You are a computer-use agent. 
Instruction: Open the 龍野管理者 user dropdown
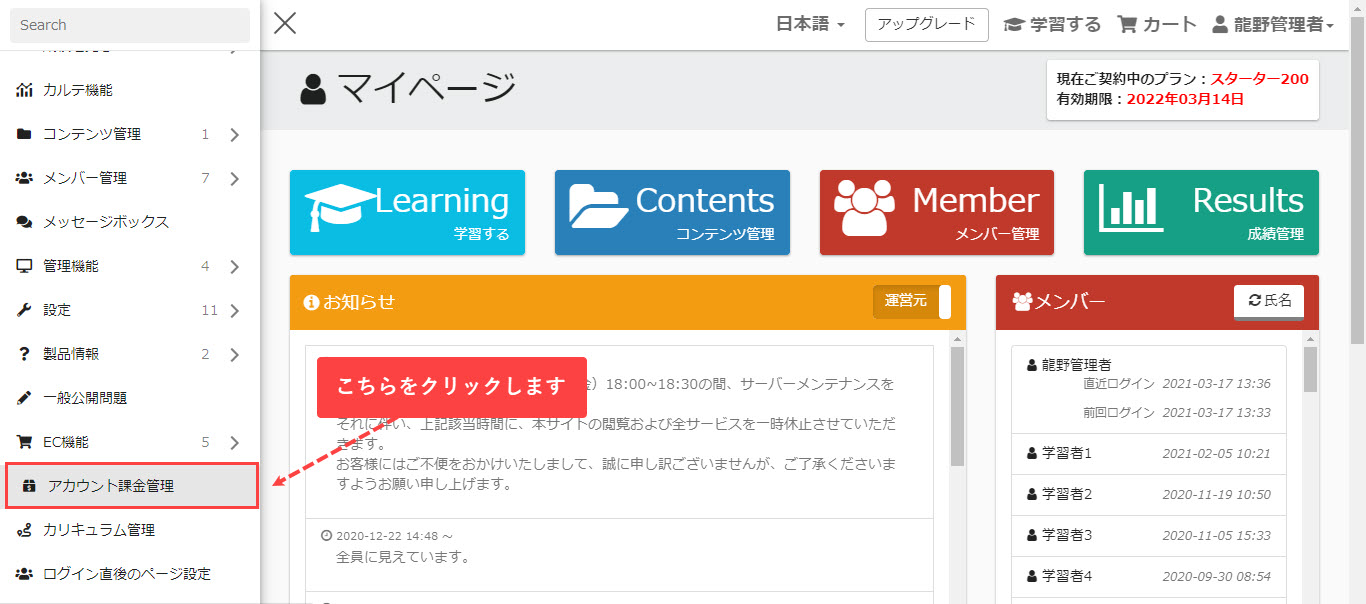pyautogui.click(x=1272, y=25)
